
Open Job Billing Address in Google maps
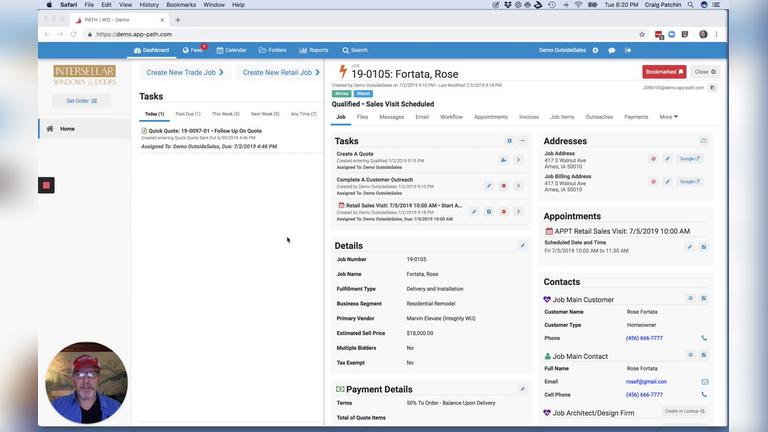tap(690, 182)
